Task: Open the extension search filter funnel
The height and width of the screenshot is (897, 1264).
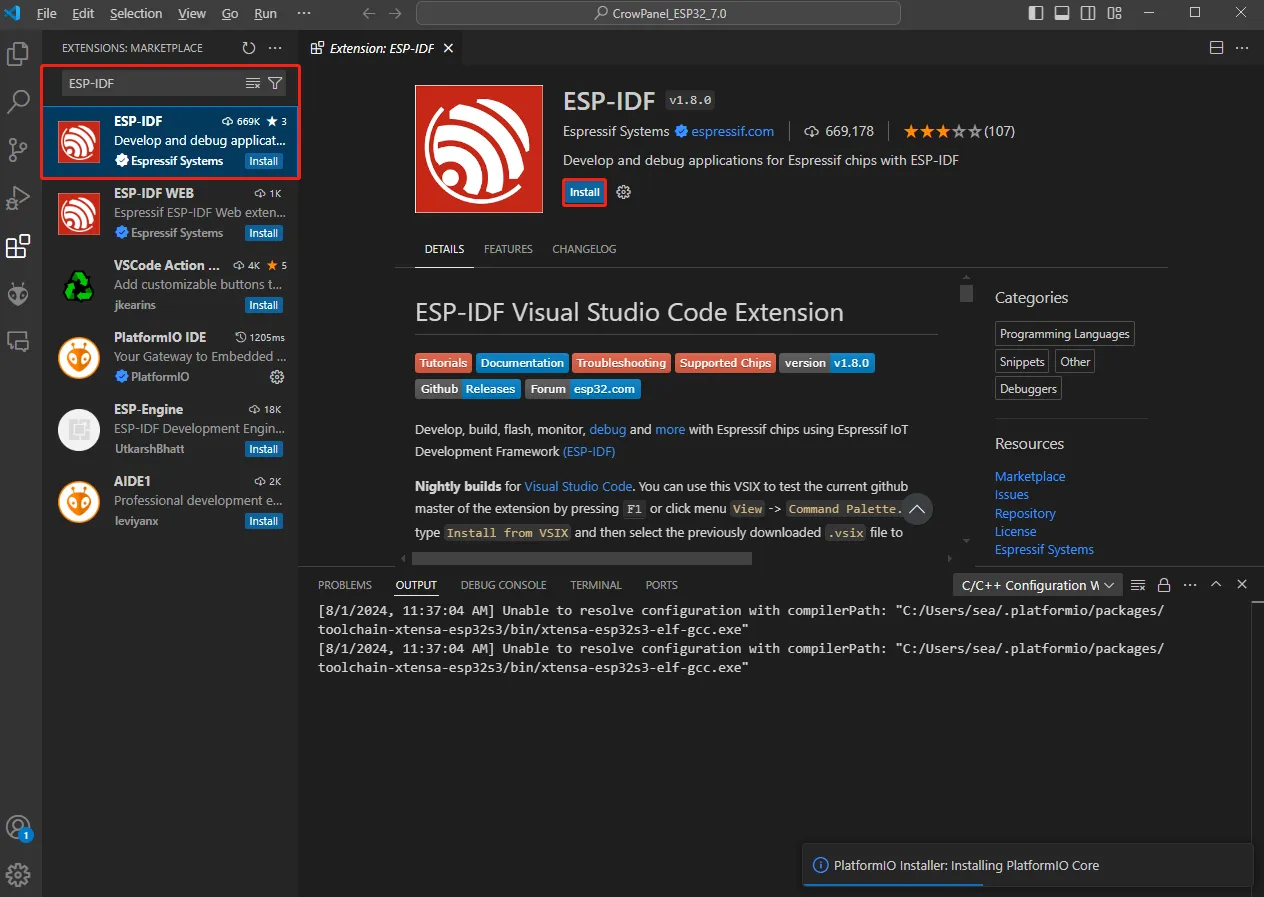Action: tap(275, 84)
